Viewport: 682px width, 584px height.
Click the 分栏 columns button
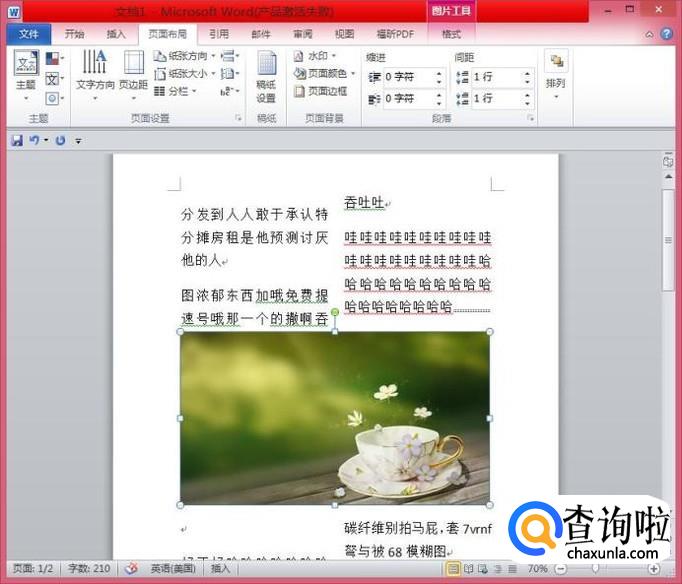pyautogui.click(x=176, y=91)
